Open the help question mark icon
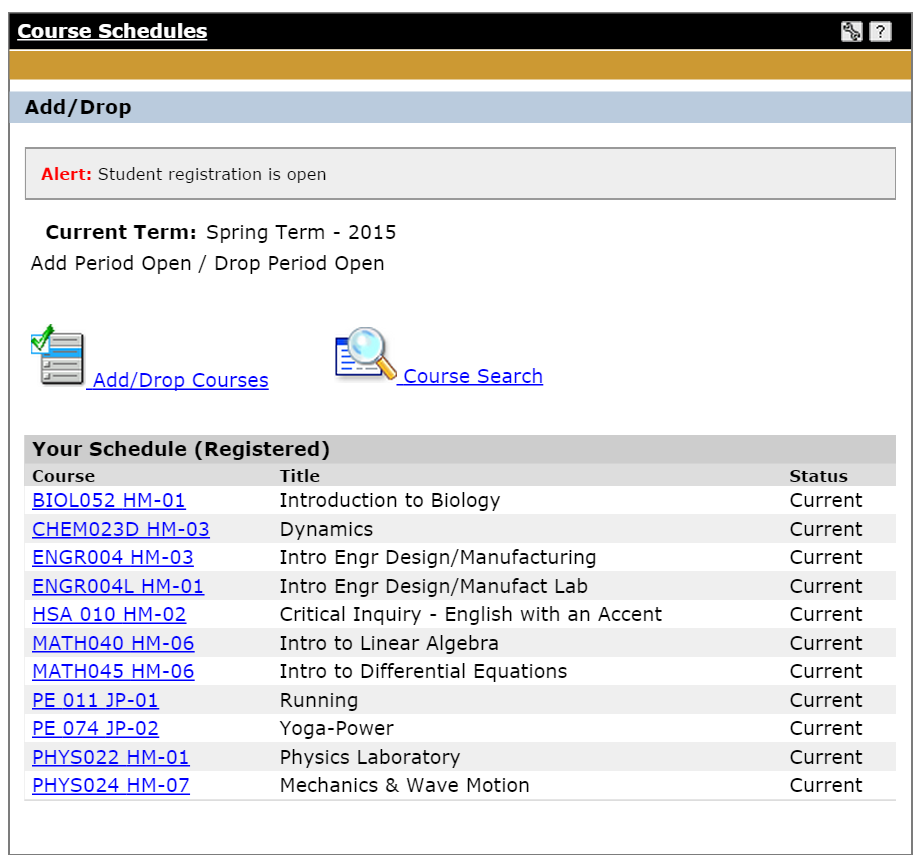This screenshot has width=924, height=862. [880, 31]
